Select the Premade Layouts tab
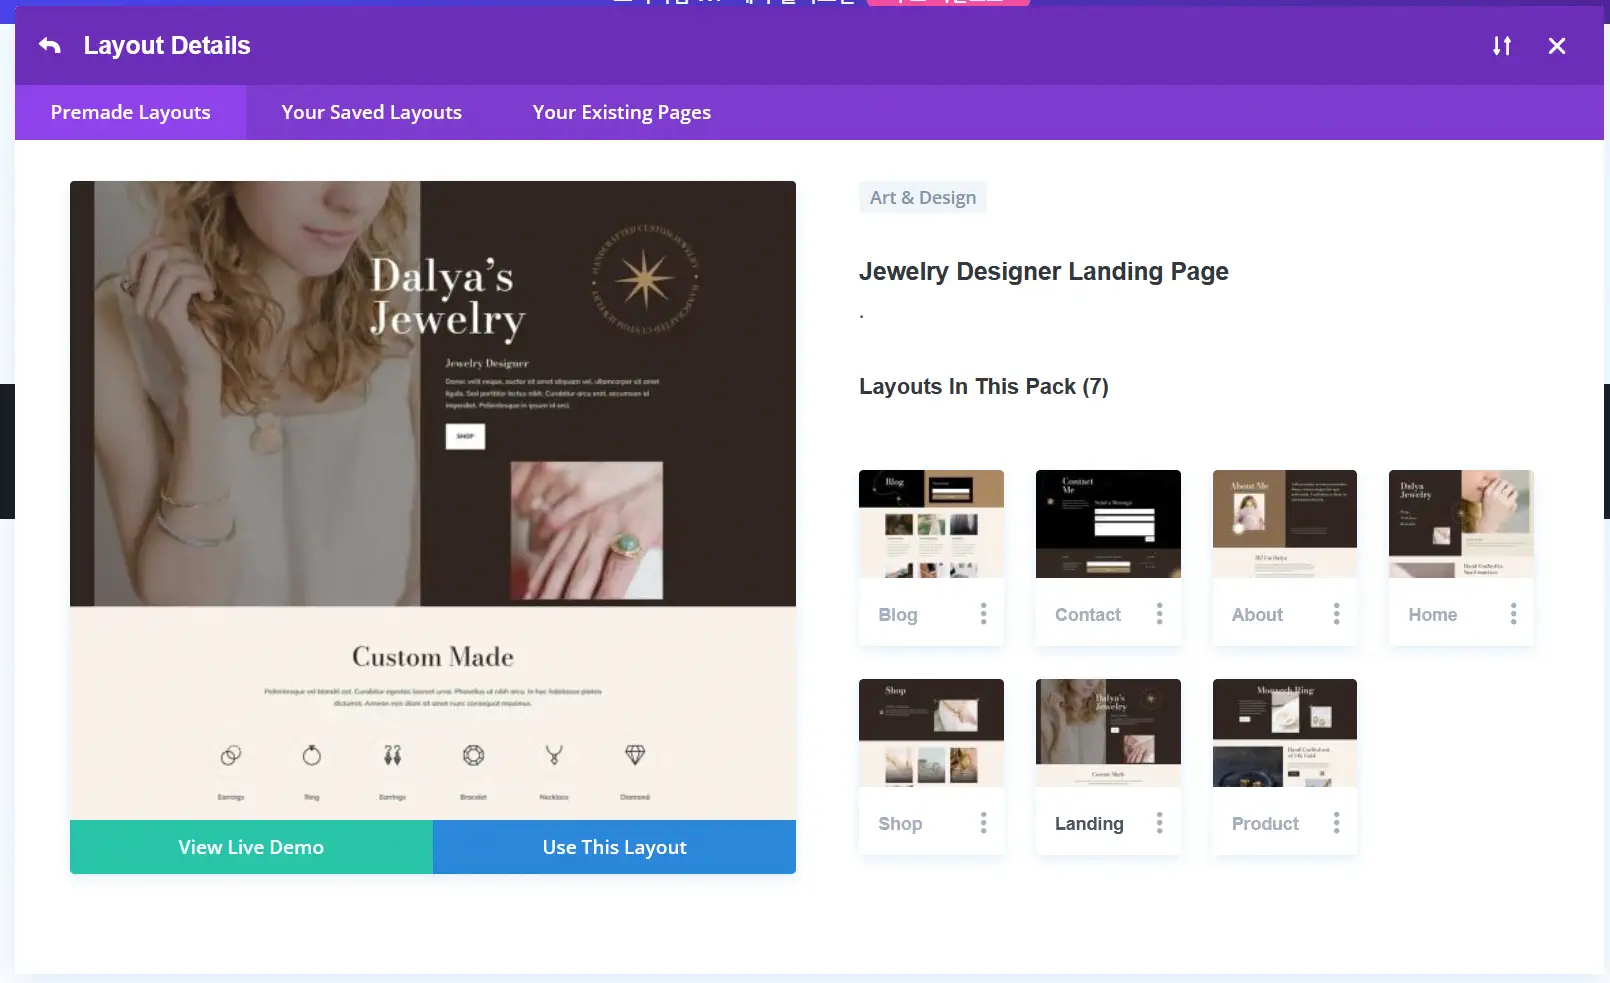Screen dimensions: 1610x983 (x=130, y=112)
